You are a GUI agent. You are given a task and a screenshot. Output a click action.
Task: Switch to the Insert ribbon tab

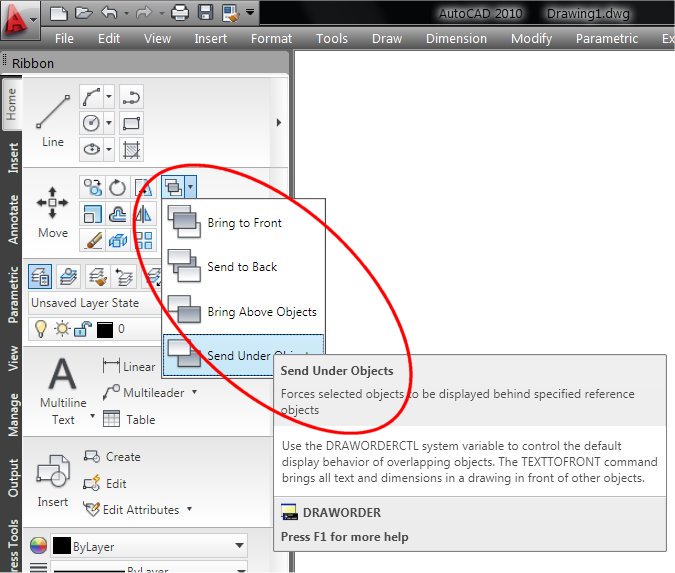pyautogui.click(x=13, y=158)
